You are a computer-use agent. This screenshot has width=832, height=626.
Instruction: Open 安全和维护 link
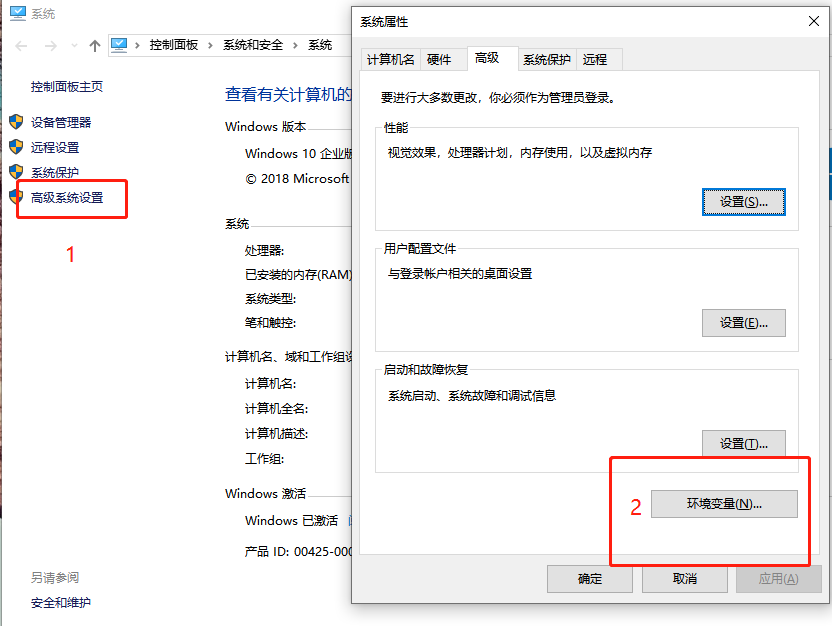click(x=60, y=603)
